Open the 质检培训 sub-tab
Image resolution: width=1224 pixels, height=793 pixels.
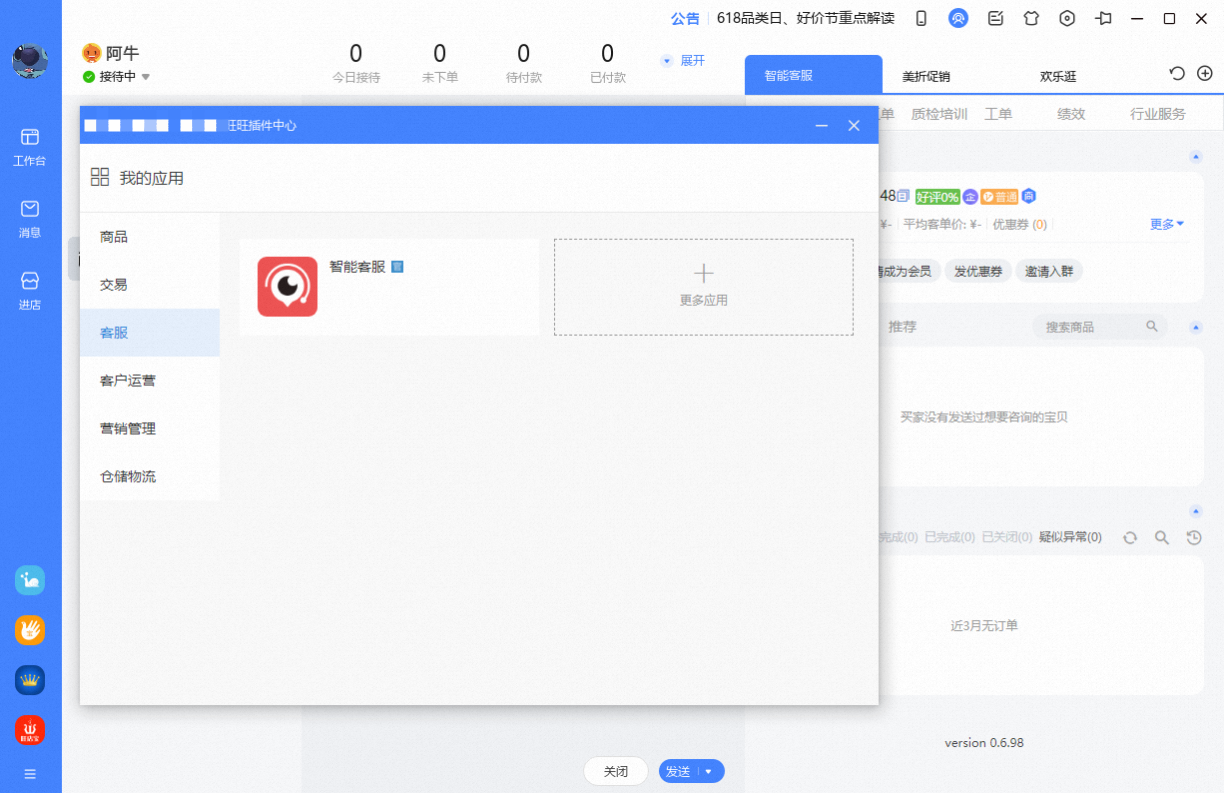click(939, 114)
